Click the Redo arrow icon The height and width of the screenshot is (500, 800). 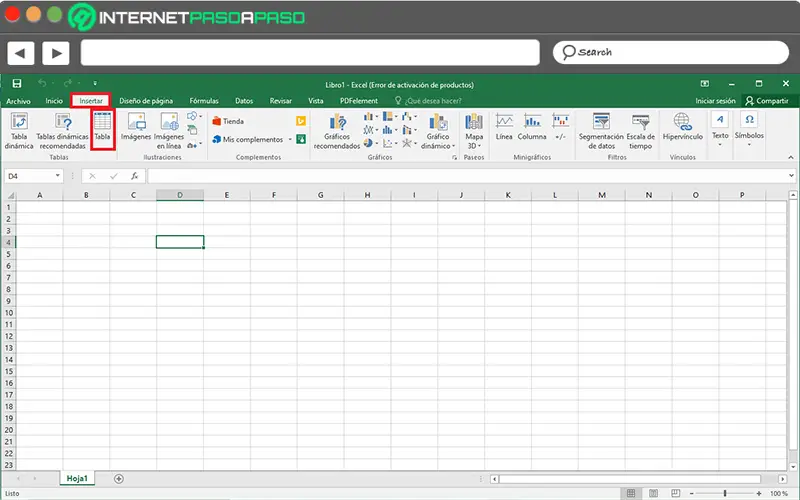pos(68,83)
